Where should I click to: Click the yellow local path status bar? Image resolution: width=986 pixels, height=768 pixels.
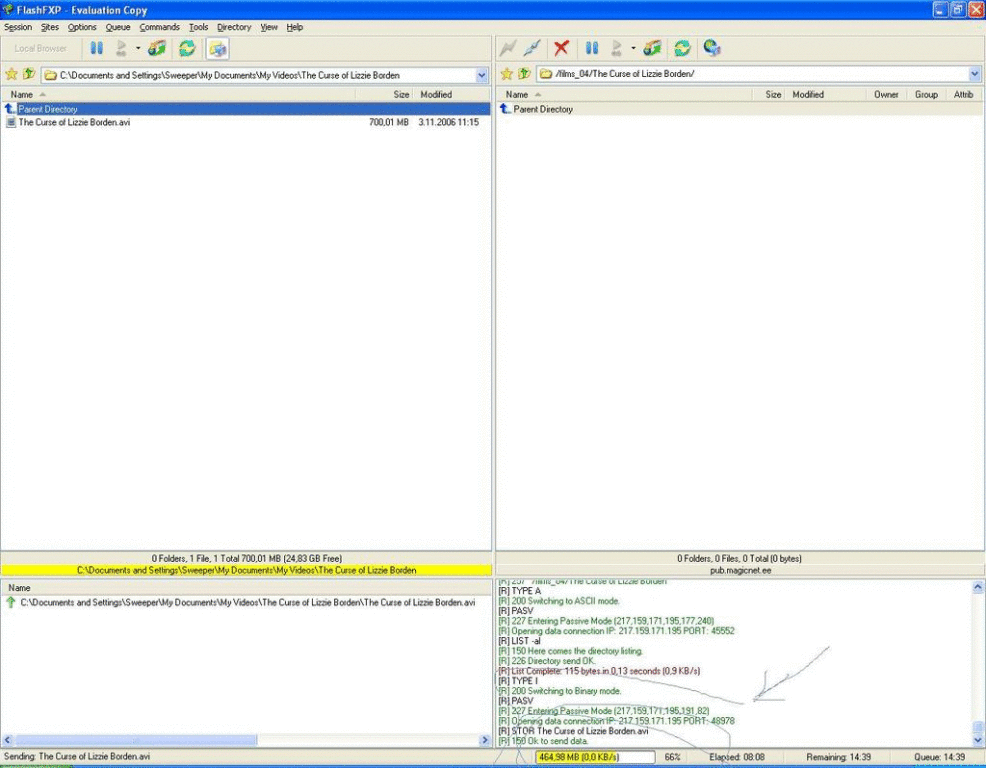click(x=246, y=570)
